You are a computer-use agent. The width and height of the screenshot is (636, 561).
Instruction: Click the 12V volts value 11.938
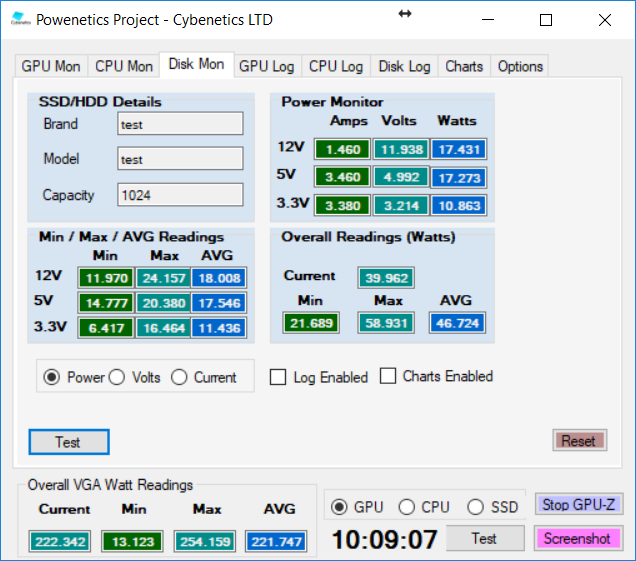click(x=401, y=149)
